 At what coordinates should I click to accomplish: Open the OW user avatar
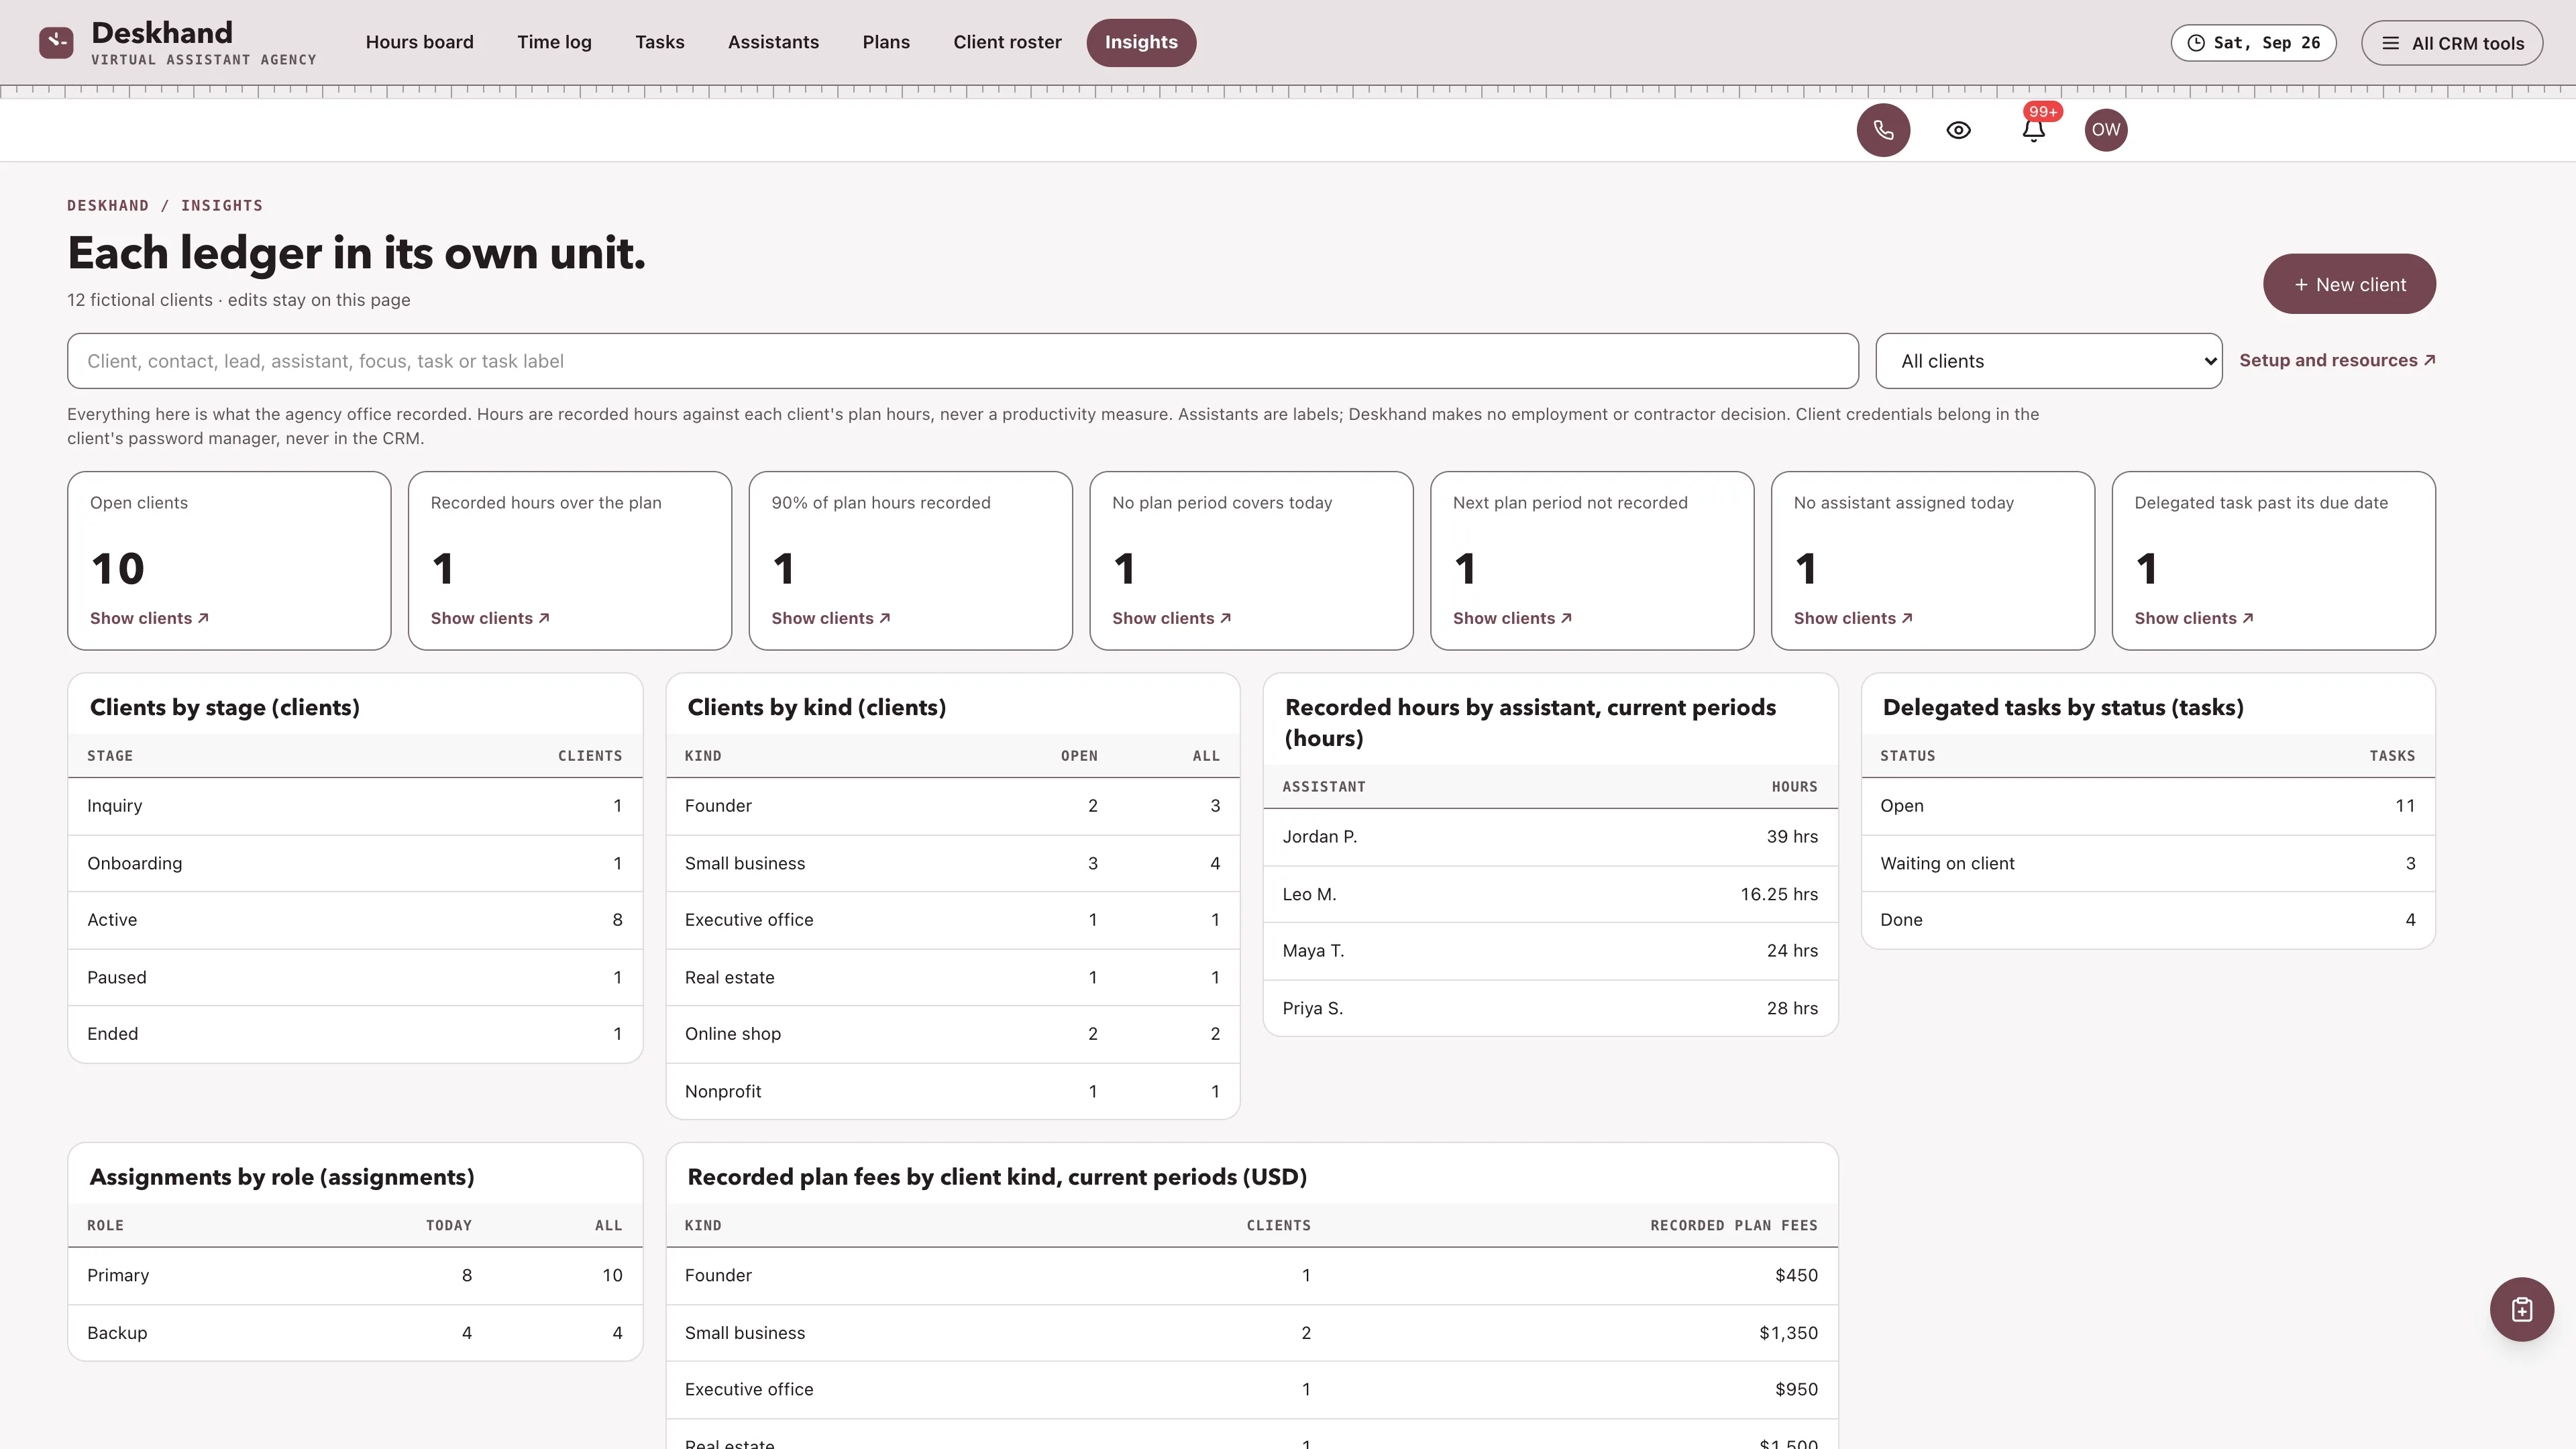coord(2106,130)
